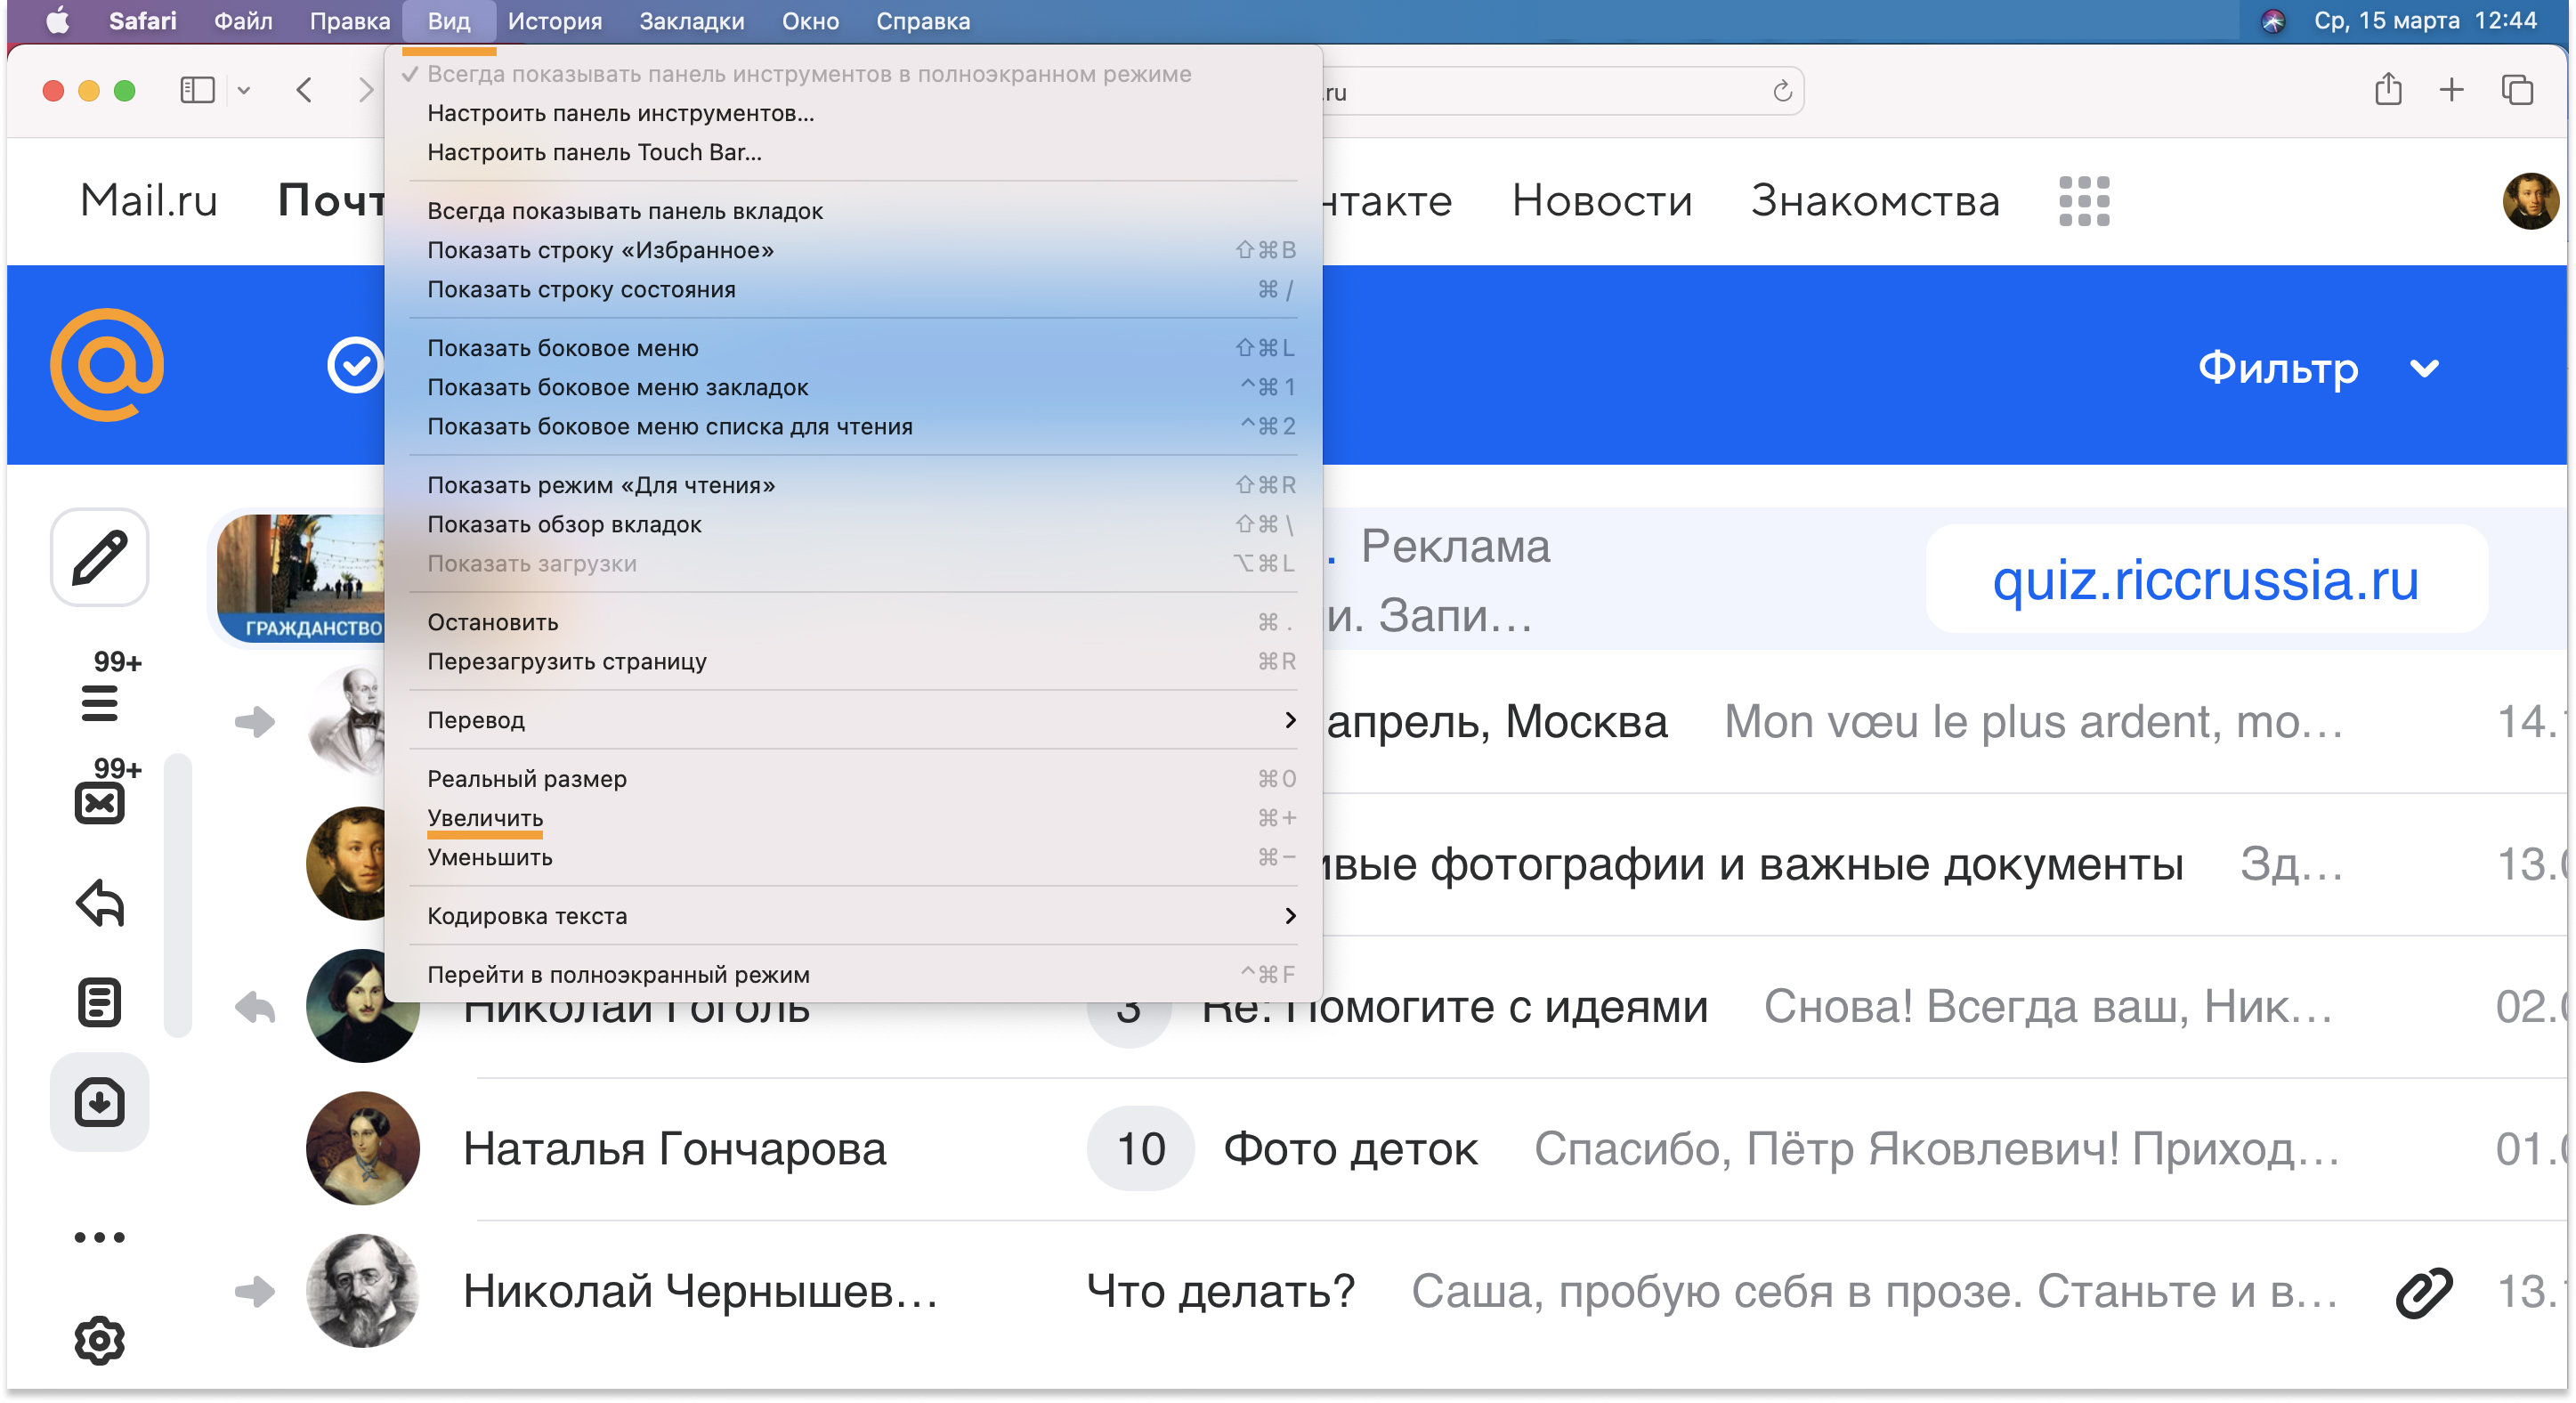Click Николай Чернышевский avatar

[x=362, y=1291]
